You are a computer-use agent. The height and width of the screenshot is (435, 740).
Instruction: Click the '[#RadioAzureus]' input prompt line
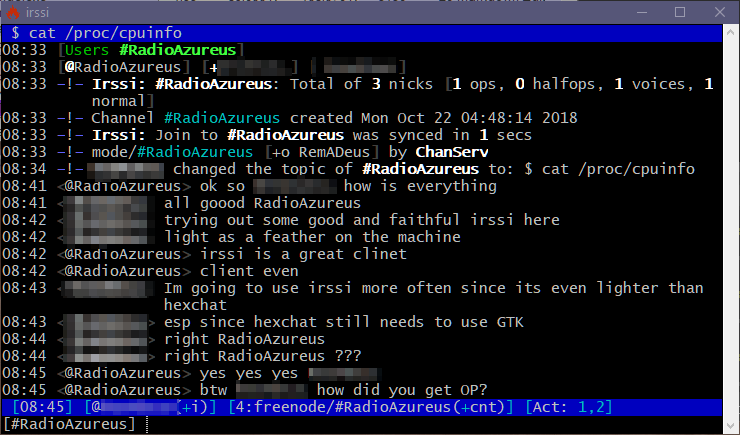362,424
